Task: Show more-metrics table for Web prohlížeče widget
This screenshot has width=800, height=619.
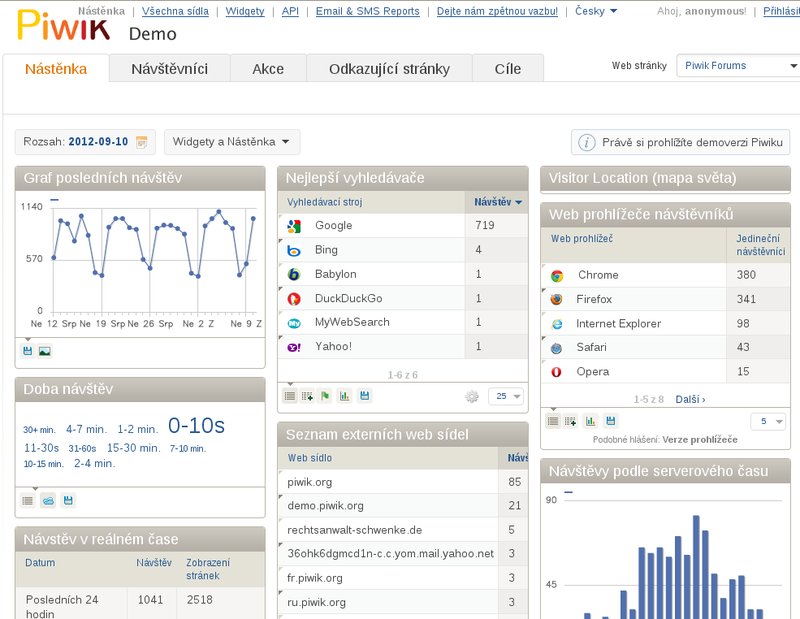Action: (570, 421)
